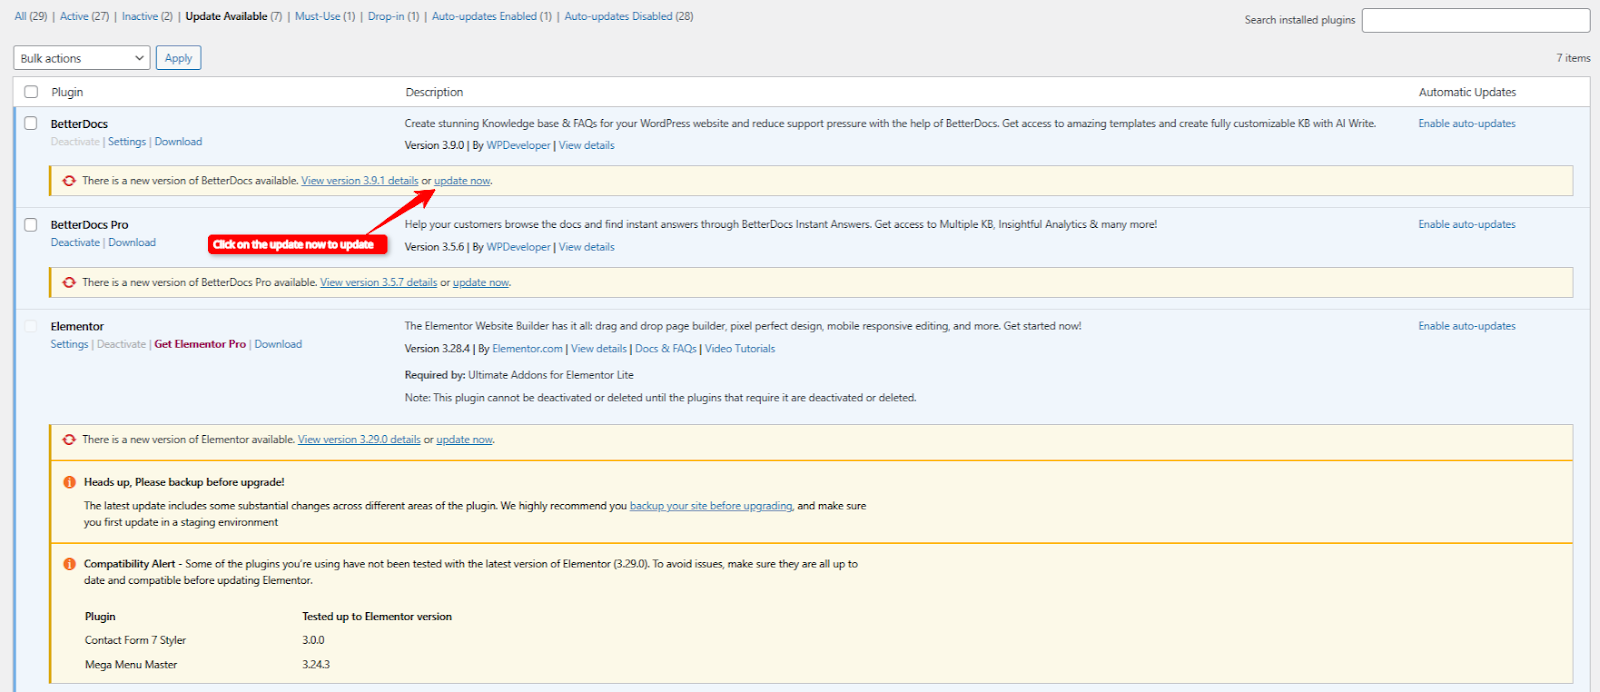The height and width of the screenshot is (692, 1600).
Task: Click the BetterDocs Deactivate link
Action: tap(75, 142)
